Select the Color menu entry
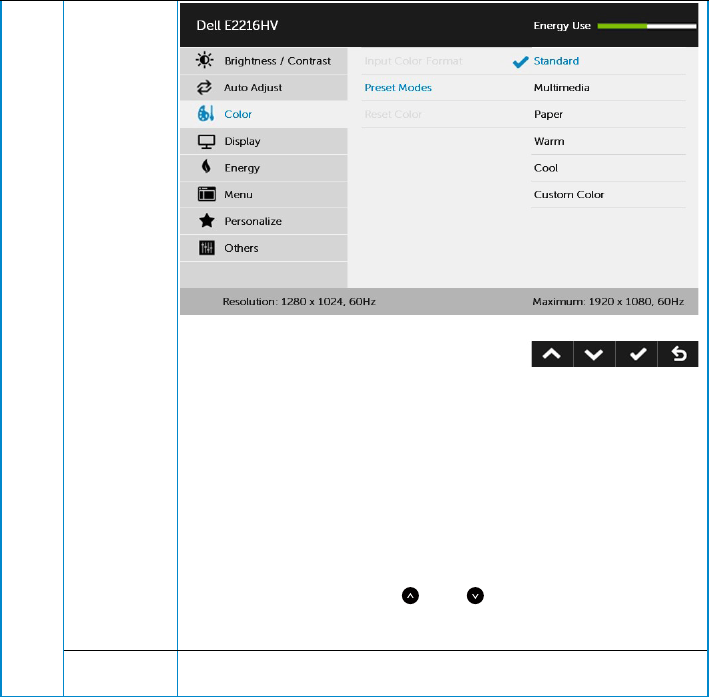 (264, 114)
